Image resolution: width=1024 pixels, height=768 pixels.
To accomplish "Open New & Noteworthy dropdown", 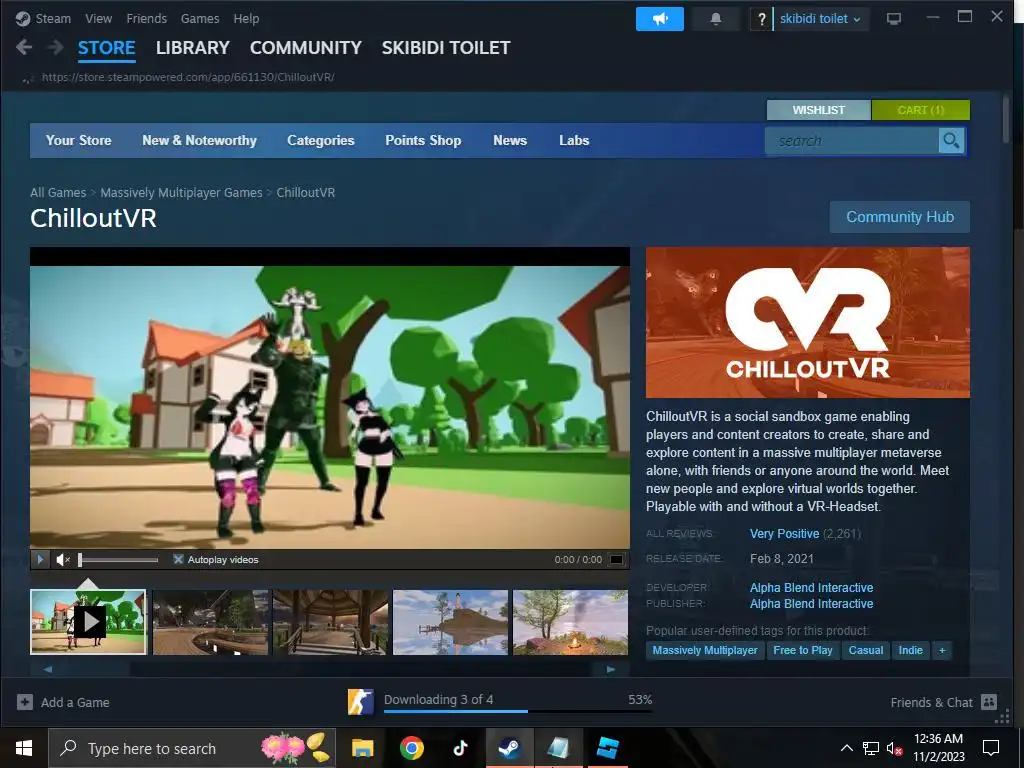I will click(x=199, y=140).
